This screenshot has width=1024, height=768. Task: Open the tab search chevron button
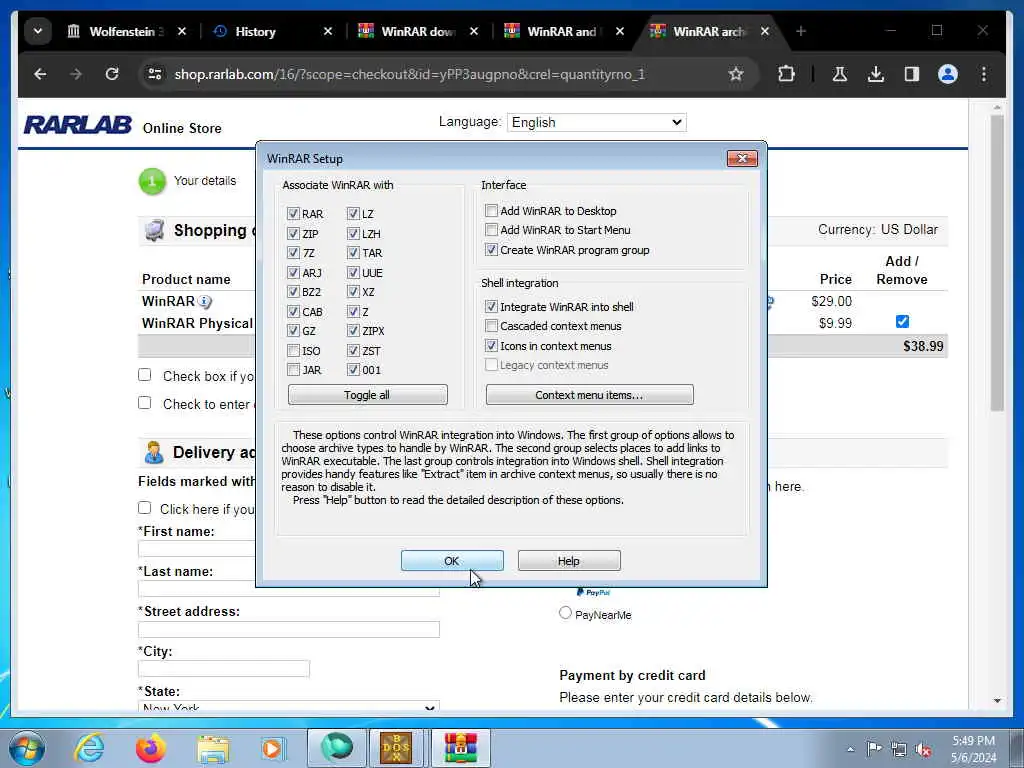point(38,31)
